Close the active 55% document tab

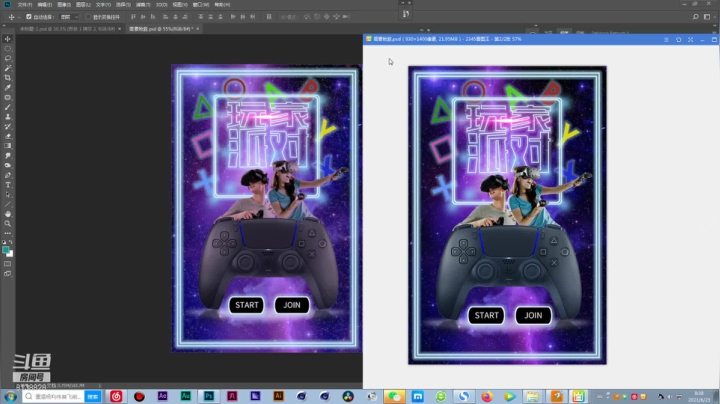(198, 29)
